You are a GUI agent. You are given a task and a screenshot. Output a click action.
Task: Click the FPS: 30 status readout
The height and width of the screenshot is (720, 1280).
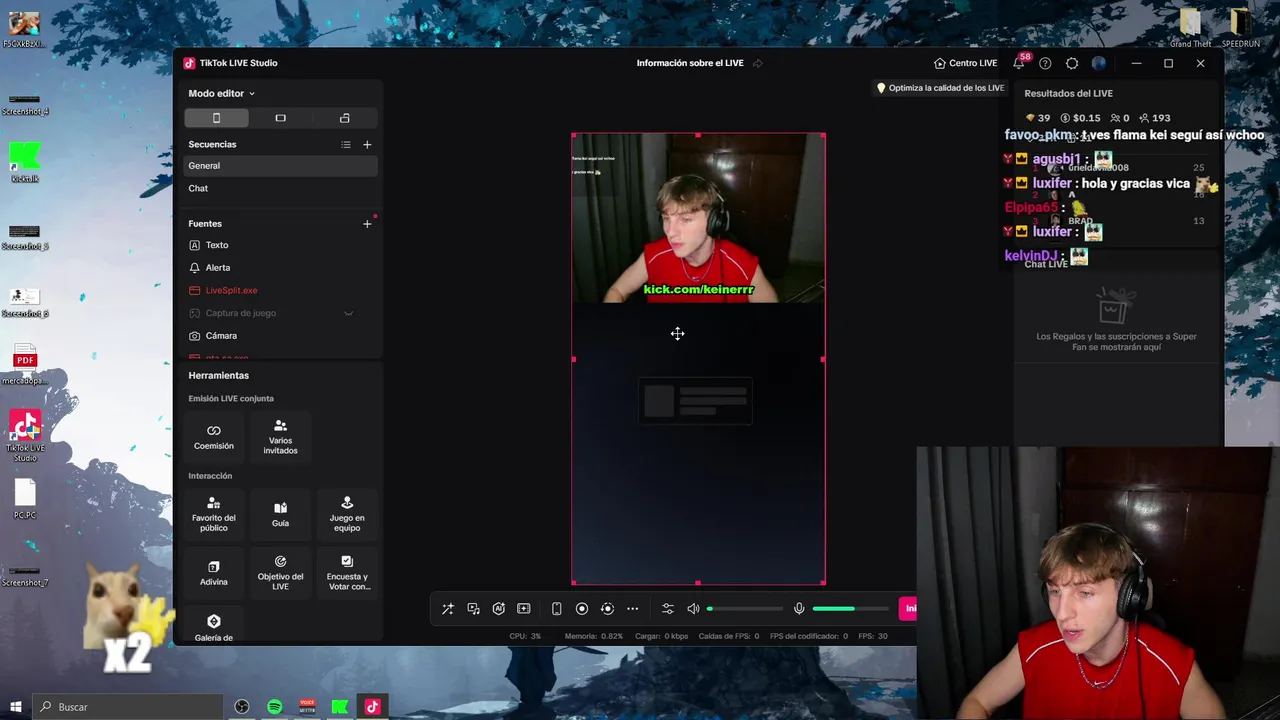point(873,636)
